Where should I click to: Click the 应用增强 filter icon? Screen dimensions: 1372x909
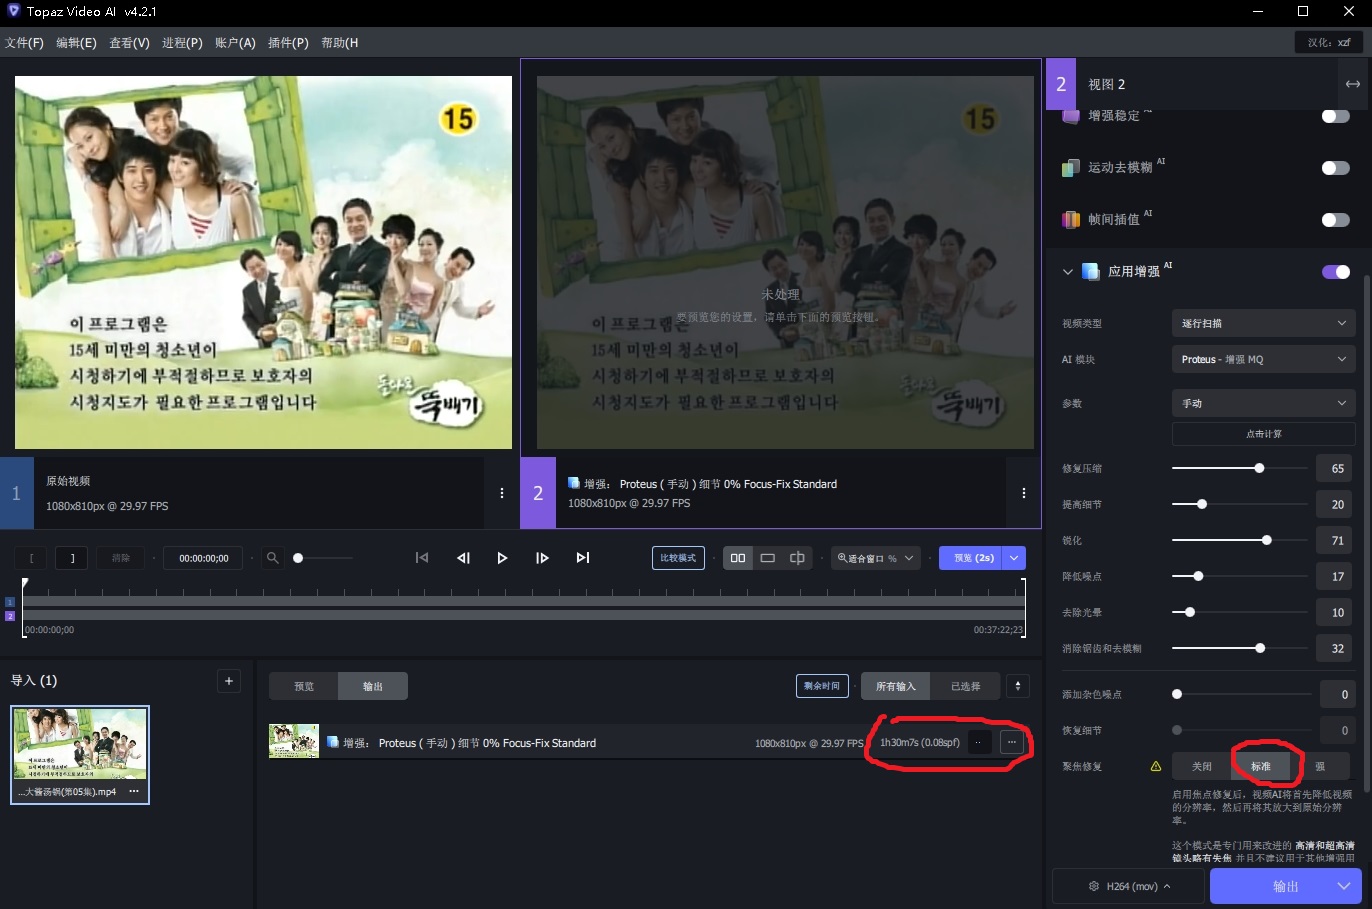tap(1091, 271)
